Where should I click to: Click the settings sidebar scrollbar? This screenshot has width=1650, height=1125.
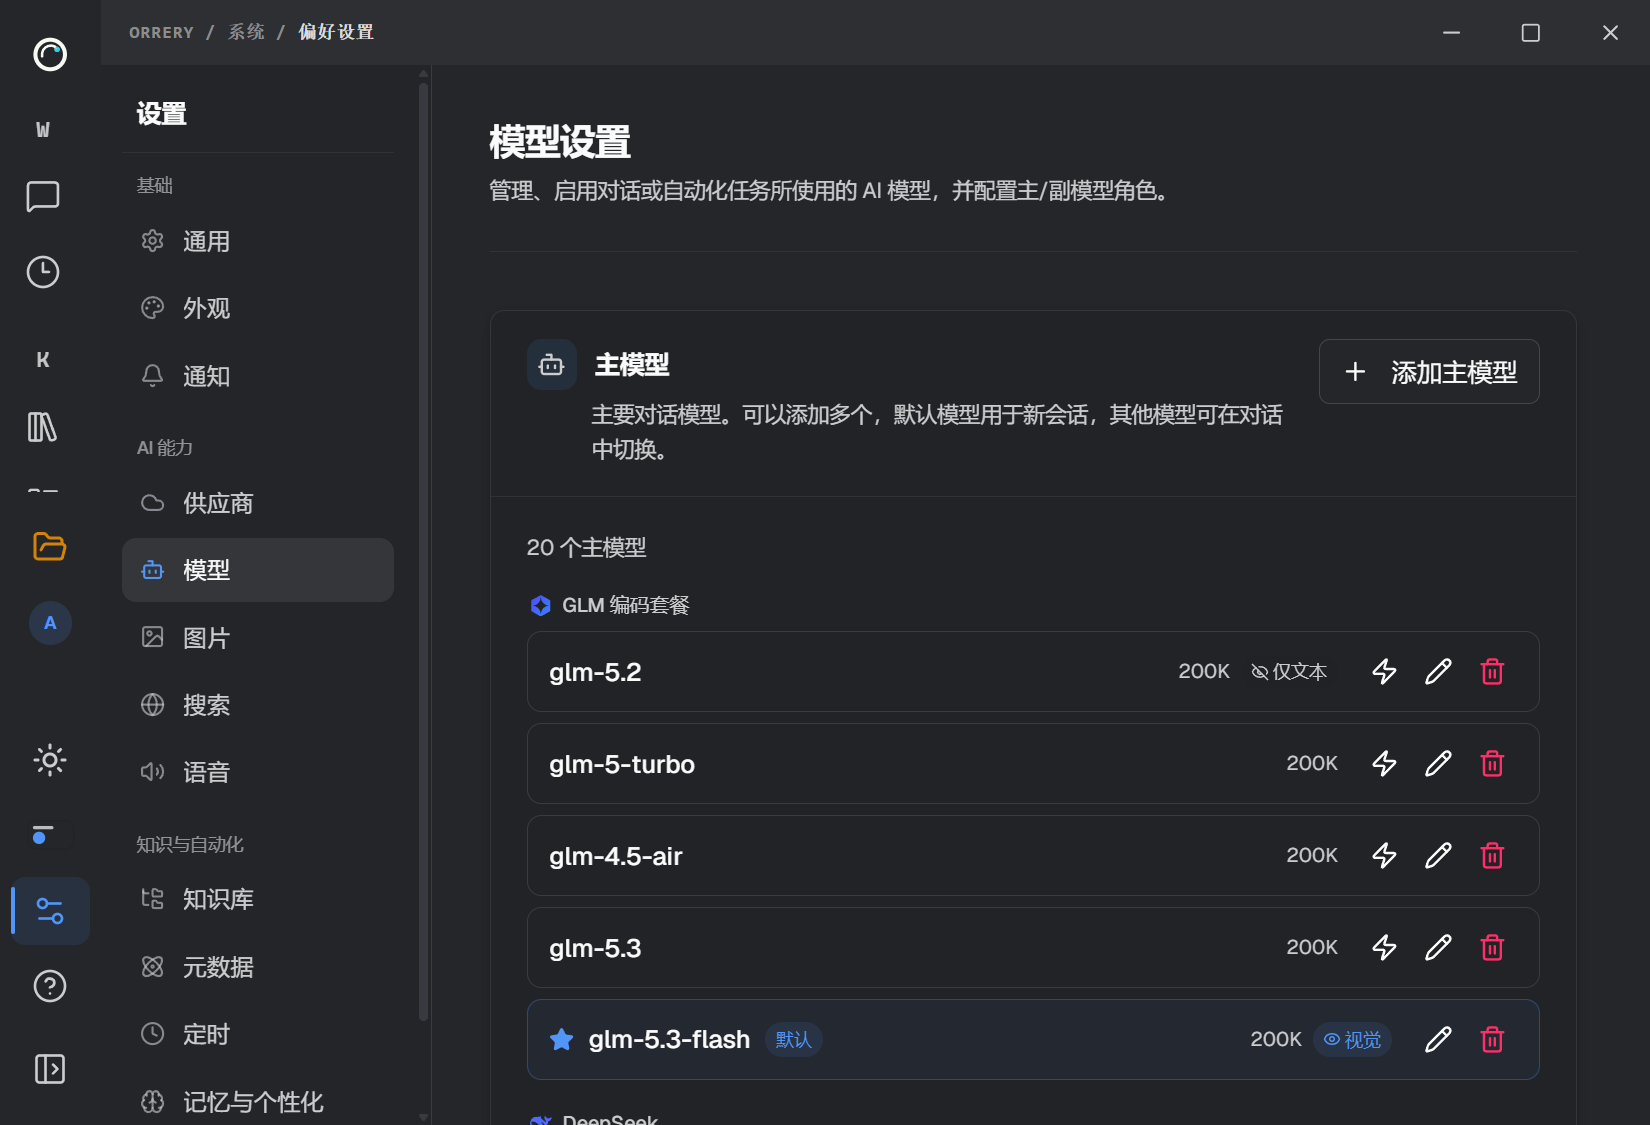pyautogui.click(x=424, y=550)
